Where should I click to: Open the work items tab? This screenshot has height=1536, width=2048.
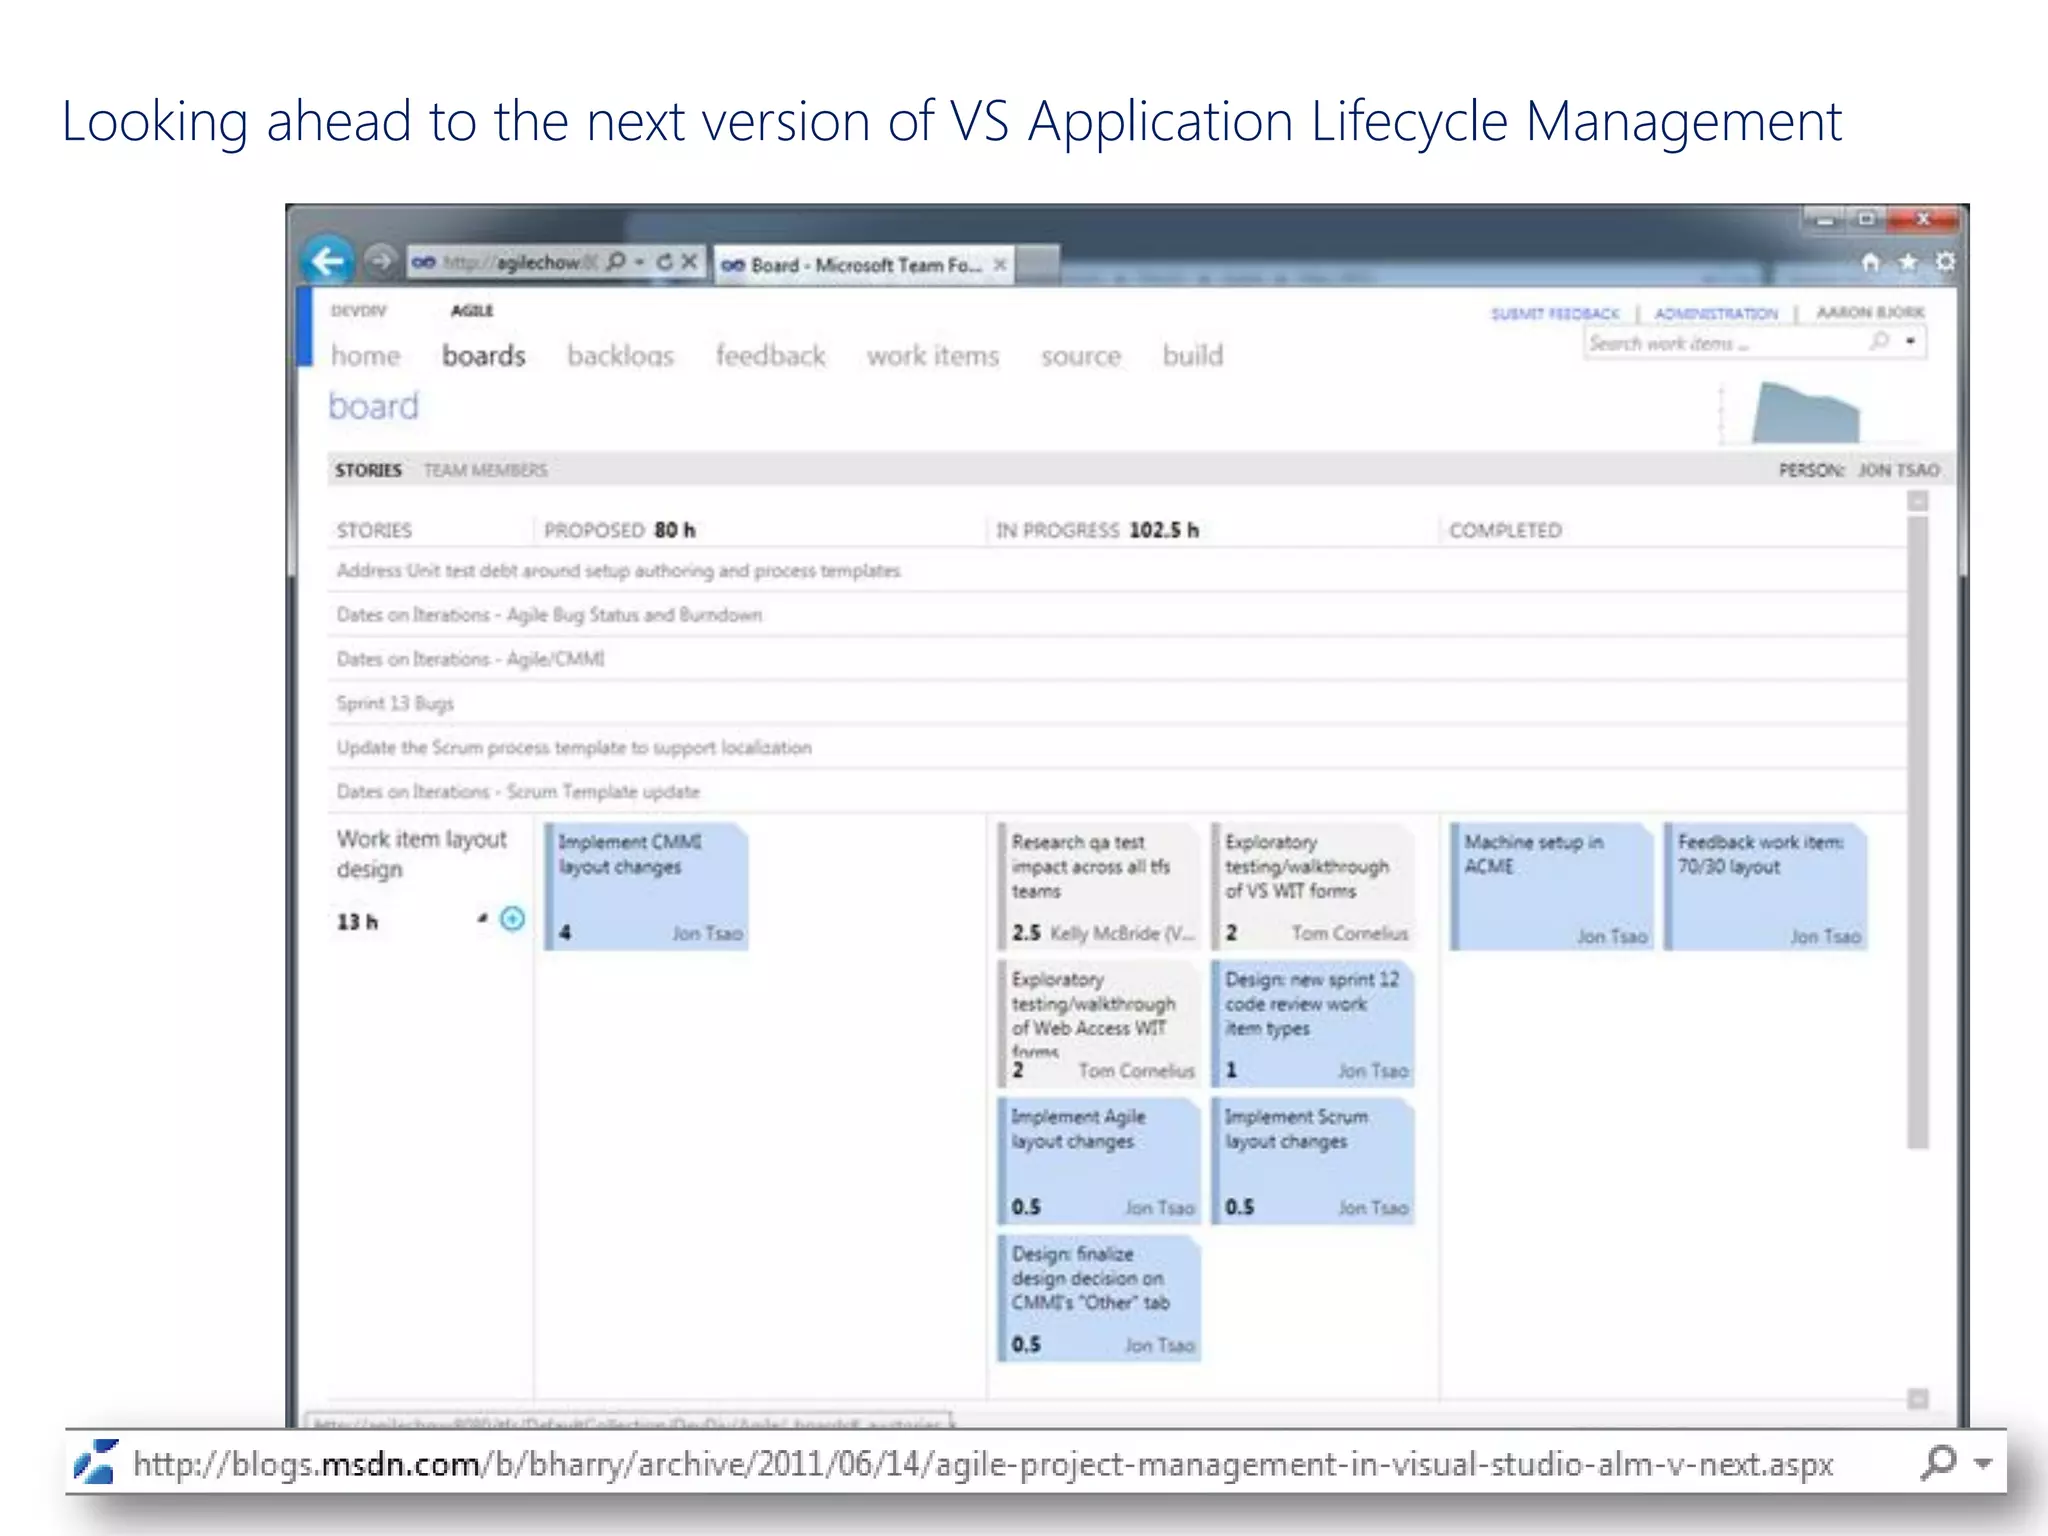pyautogui.click(x=933, y=356)
